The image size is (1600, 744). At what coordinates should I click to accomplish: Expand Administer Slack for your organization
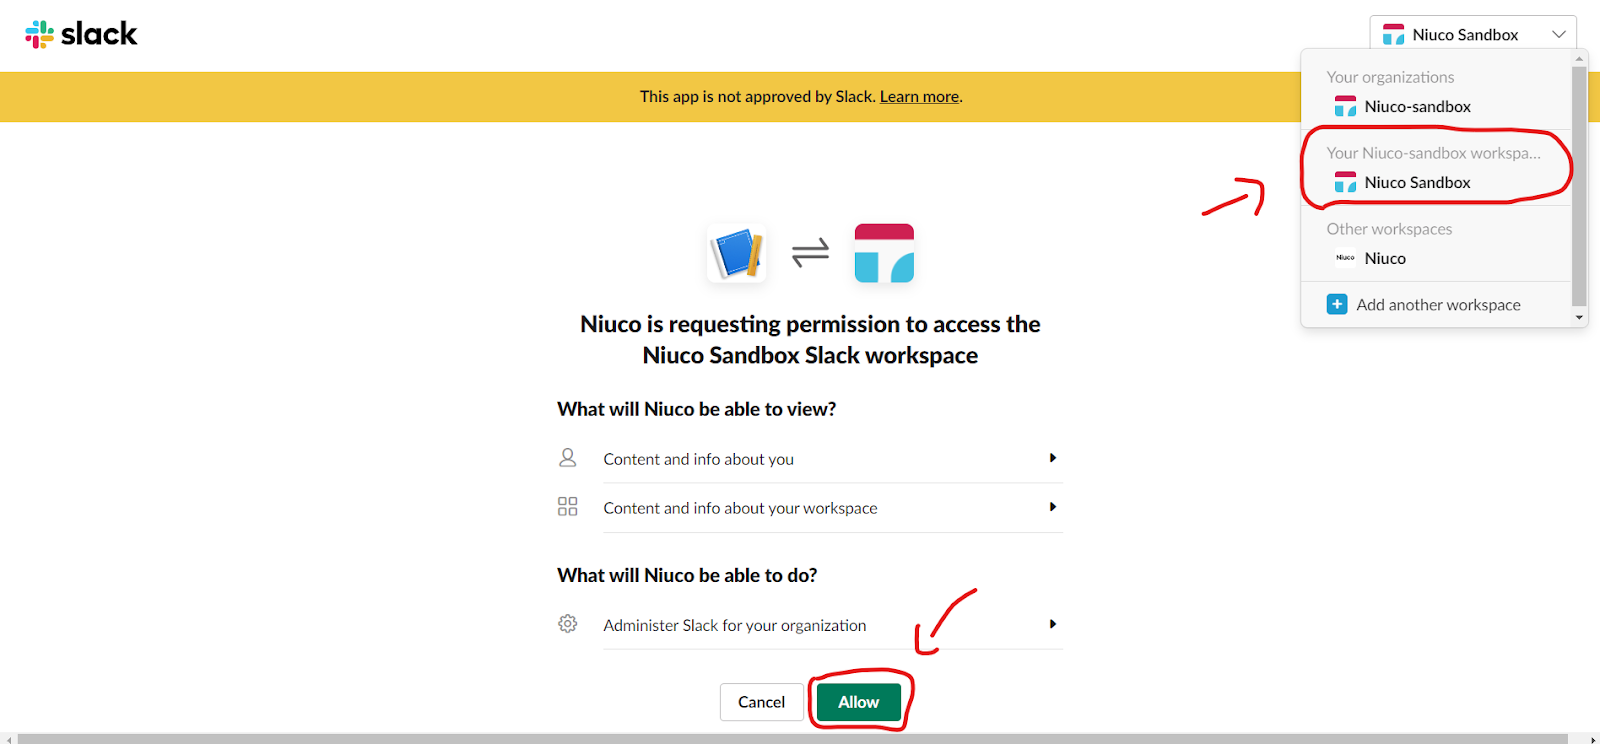point(833,625)
